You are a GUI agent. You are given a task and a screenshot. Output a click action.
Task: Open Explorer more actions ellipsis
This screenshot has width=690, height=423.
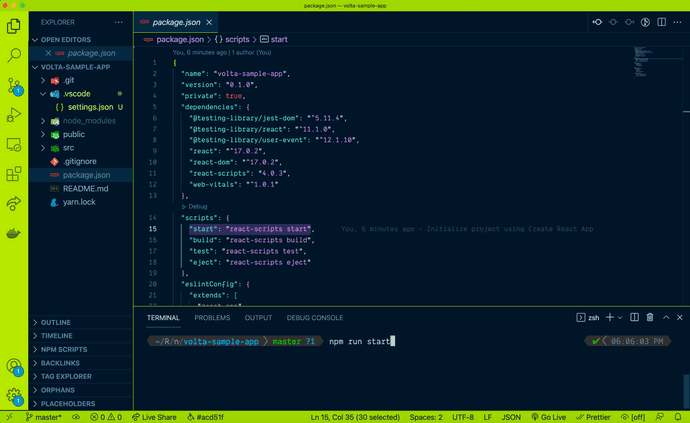(x=118, y=22)
